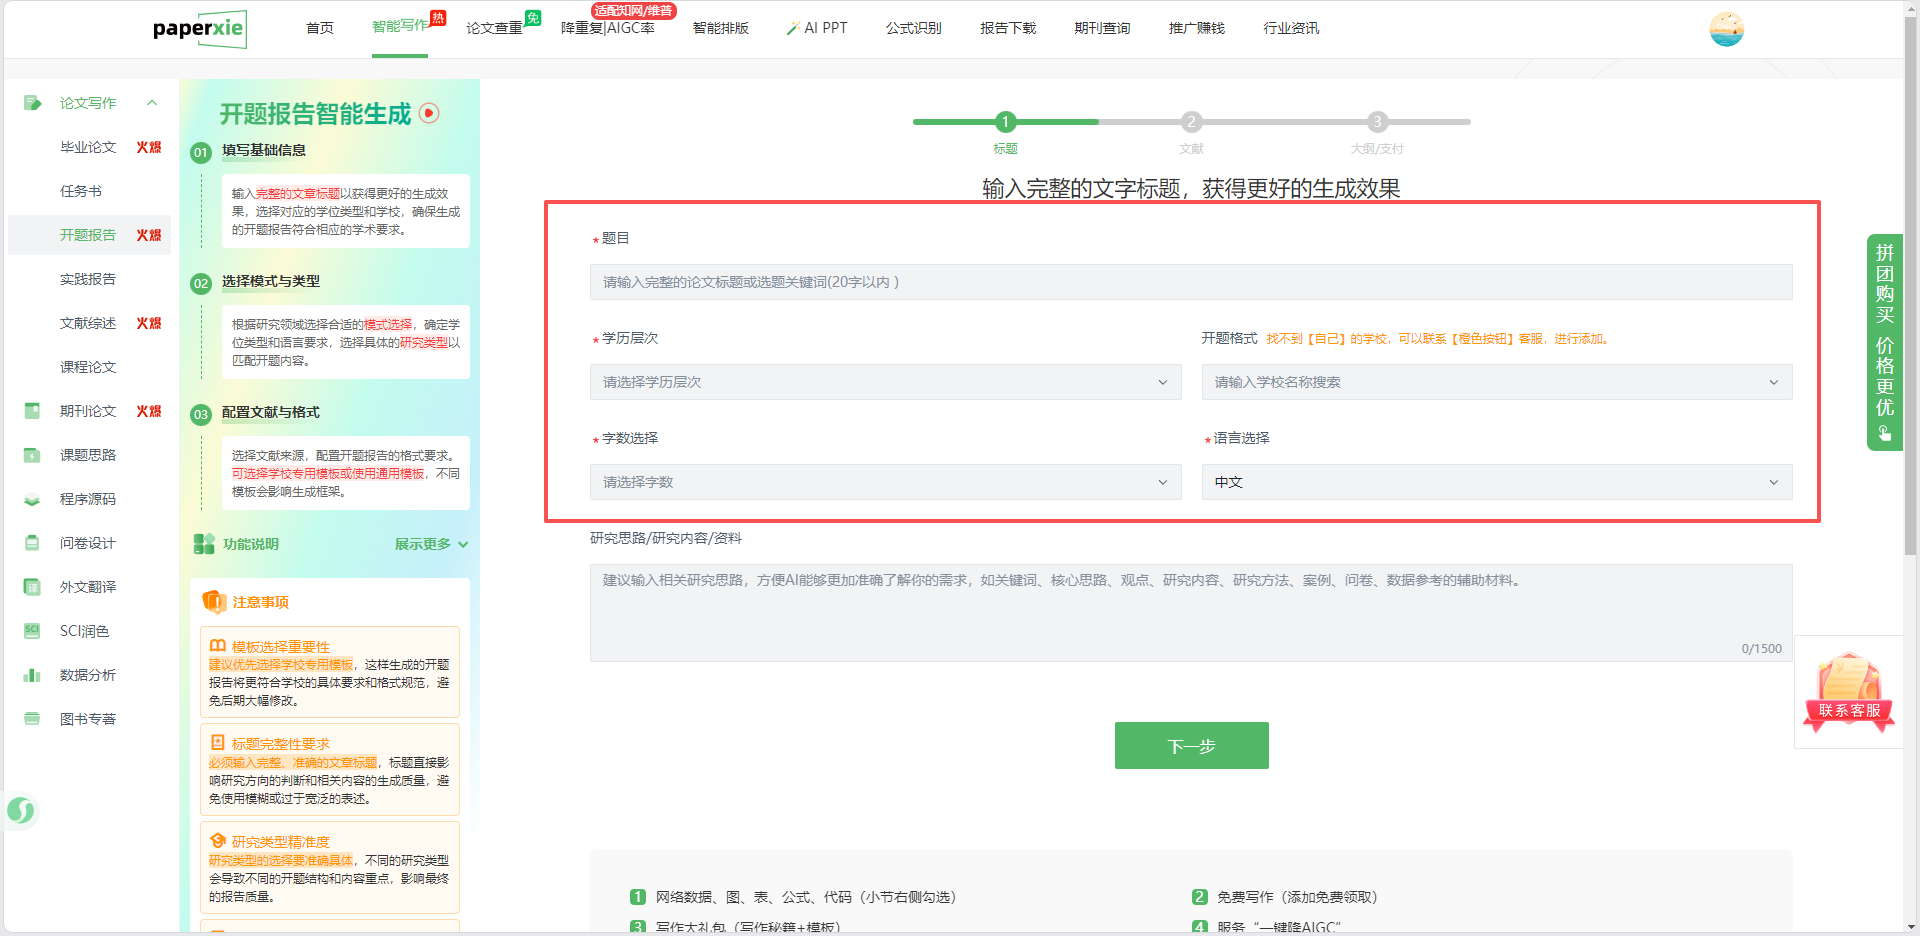Image resolution: width=1920 pixels, height=936 pixels.
Task: Open the 字数选择 dropdown
Action: (x=884, y=482)
